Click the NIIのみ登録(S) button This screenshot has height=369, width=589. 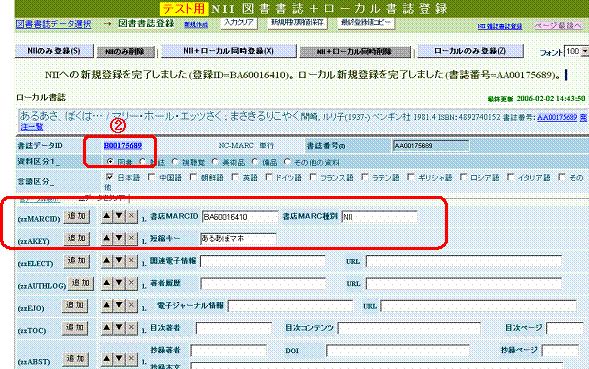click(54, 51)
